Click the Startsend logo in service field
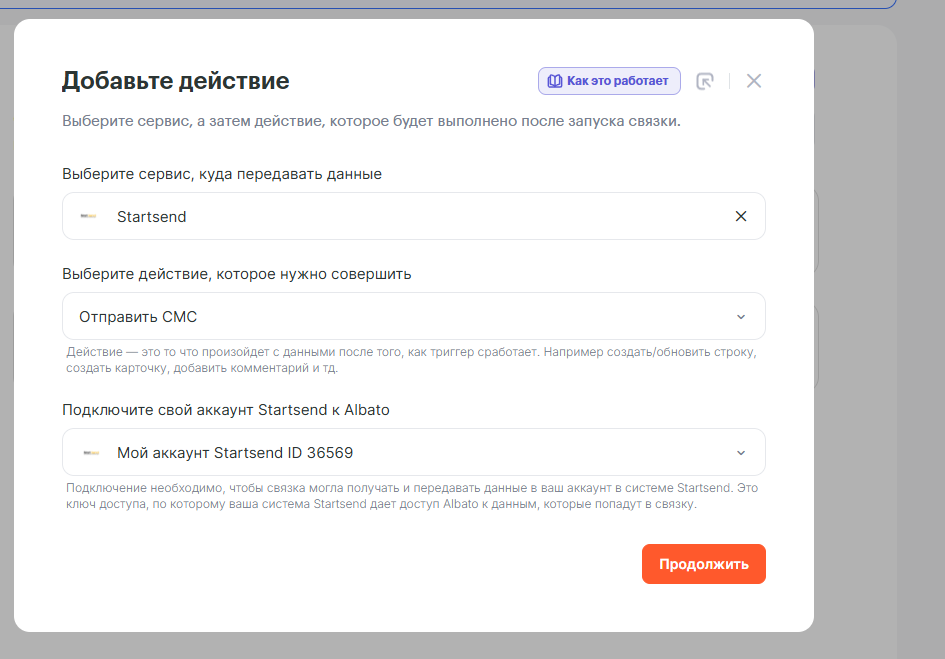The width and height of the screenshot is (945, 659). [89, 216]
